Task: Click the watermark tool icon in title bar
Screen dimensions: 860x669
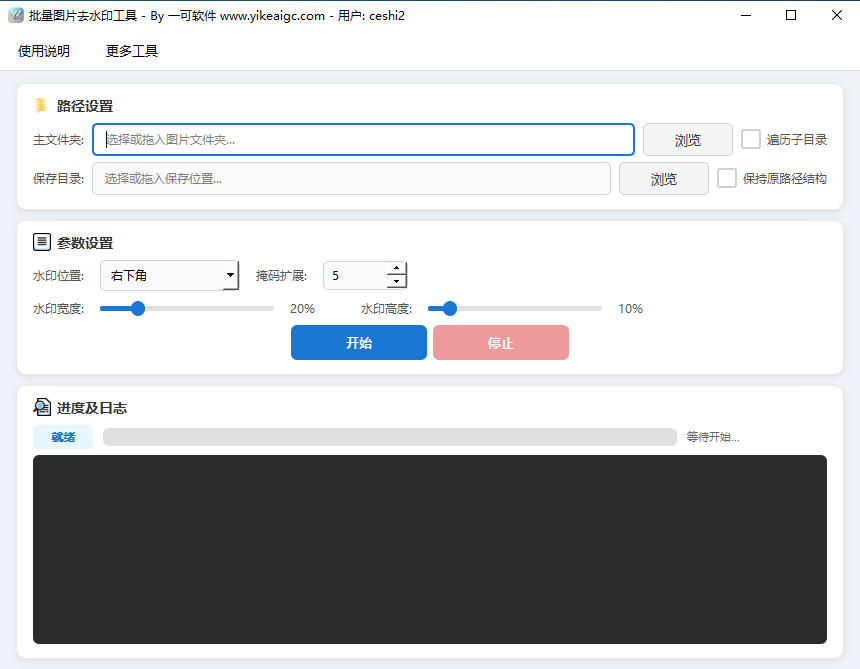Action: pyautogui.click(x=16, y=15)
